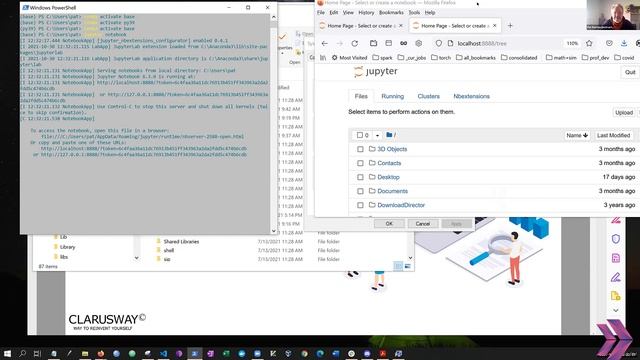Click the Jupyter logo
Screen dimensions: 640x360
tap(376, 71)
